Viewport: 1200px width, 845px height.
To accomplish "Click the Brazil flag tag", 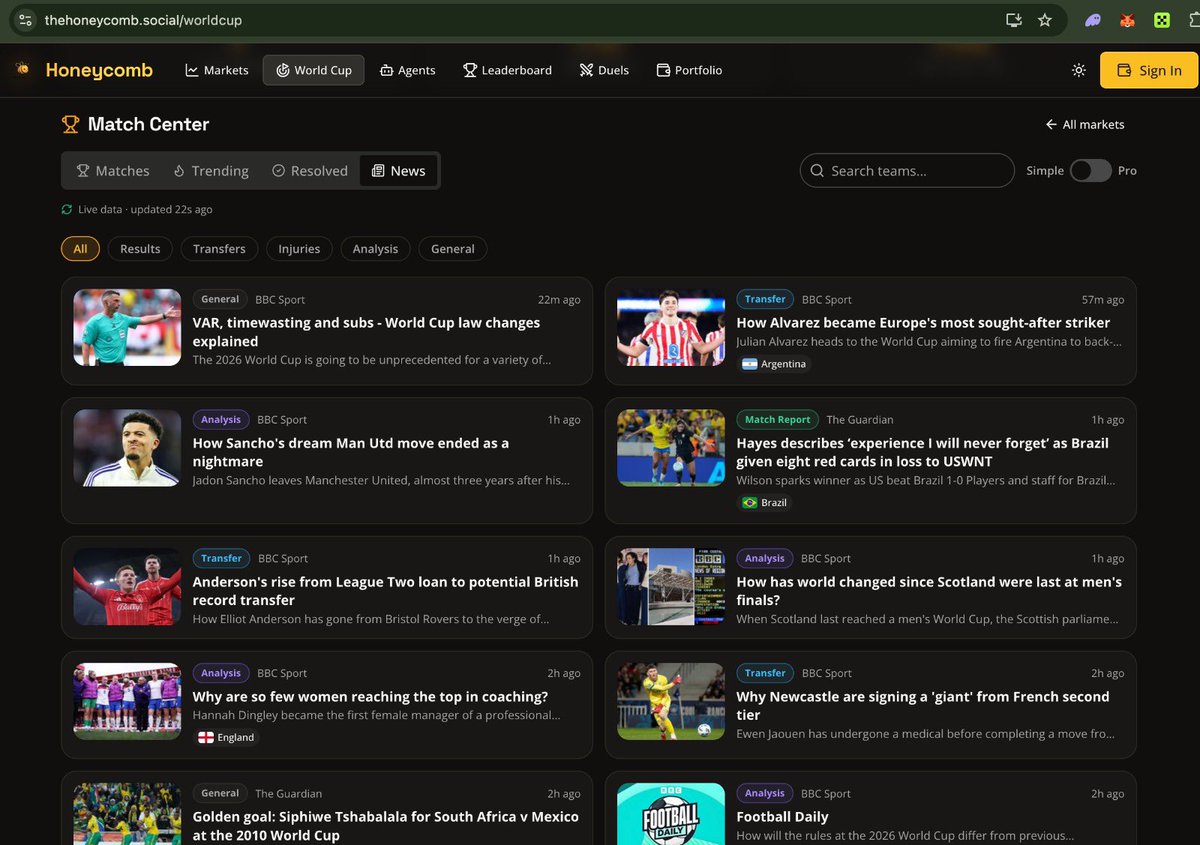I will 764,502.
